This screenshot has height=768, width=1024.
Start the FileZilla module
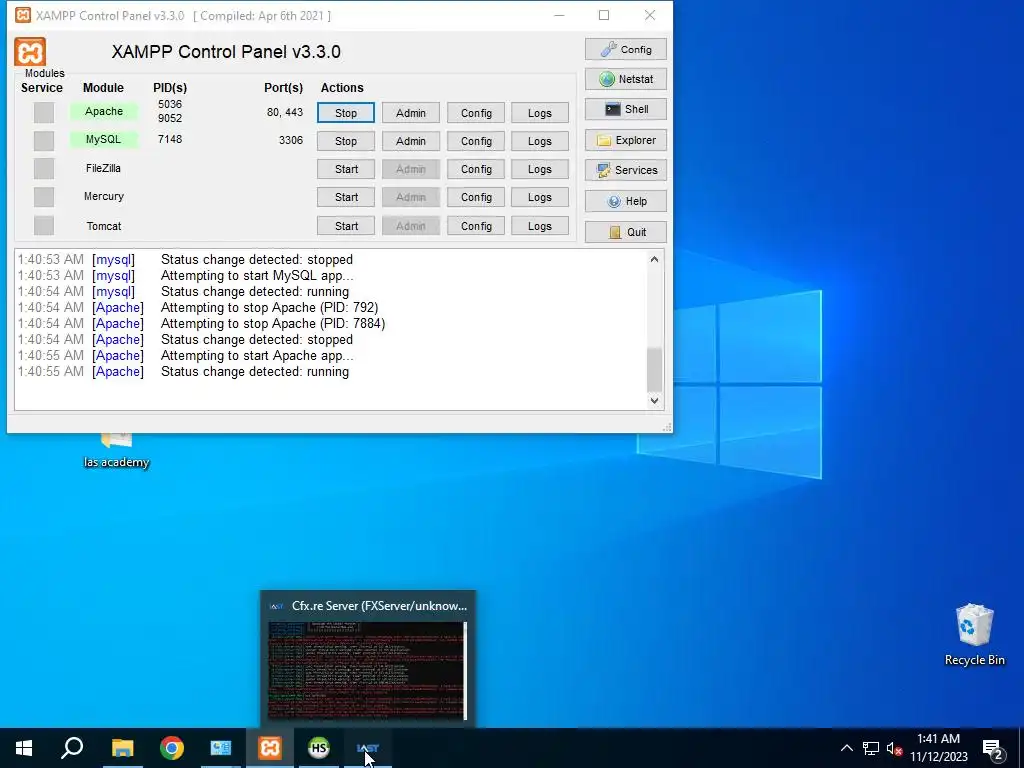[x=346, y=169]
